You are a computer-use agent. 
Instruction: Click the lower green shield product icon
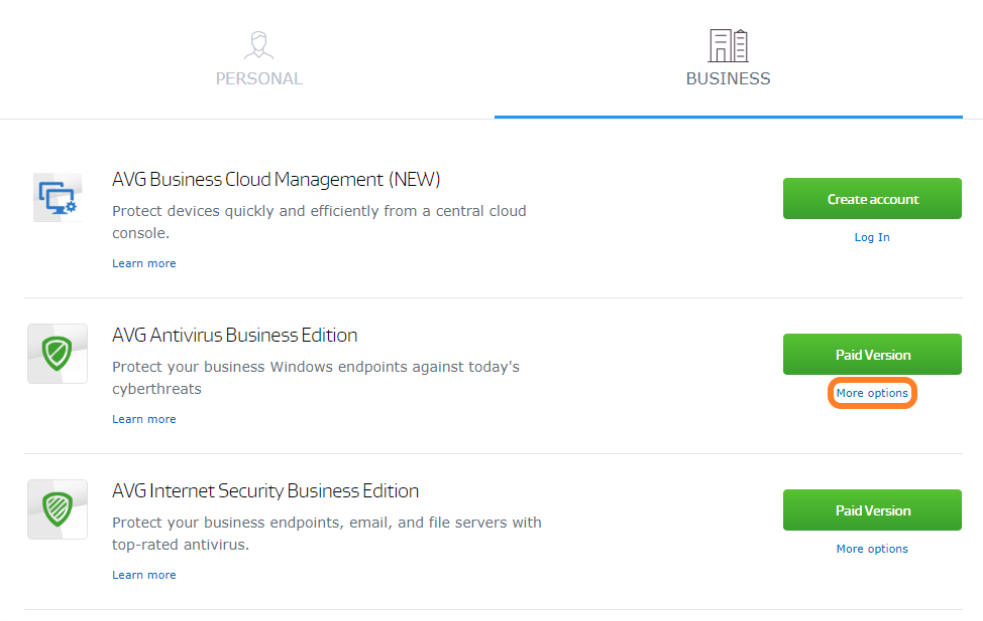coord(57,510)
